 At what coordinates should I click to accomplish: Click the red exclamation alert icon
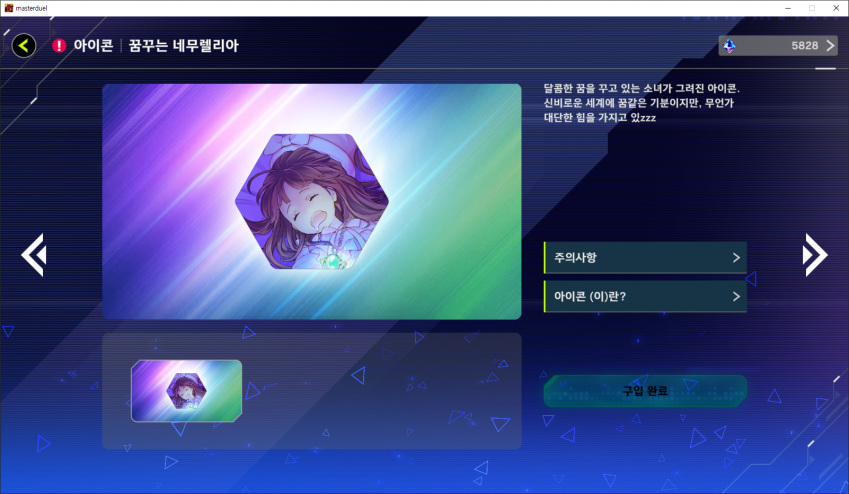(x=59, y=46)
